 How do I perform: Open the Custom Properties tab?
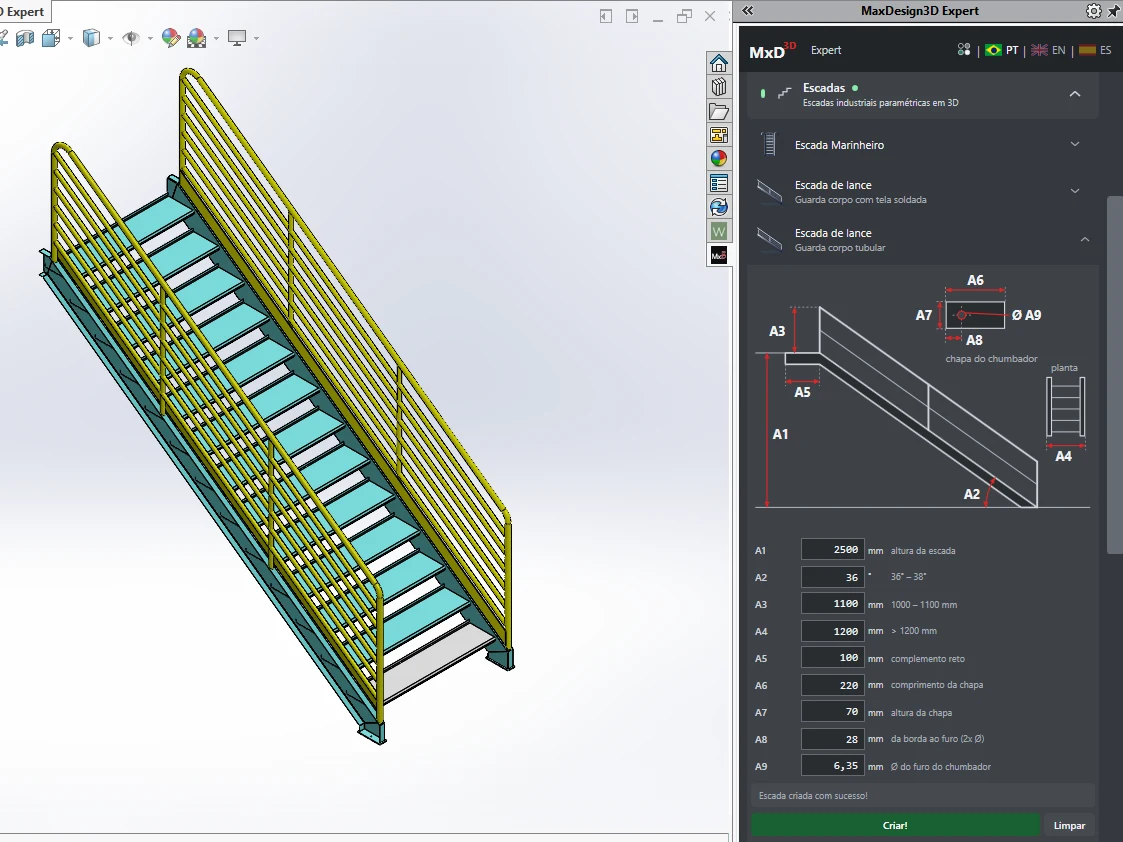tap(718, 183)
